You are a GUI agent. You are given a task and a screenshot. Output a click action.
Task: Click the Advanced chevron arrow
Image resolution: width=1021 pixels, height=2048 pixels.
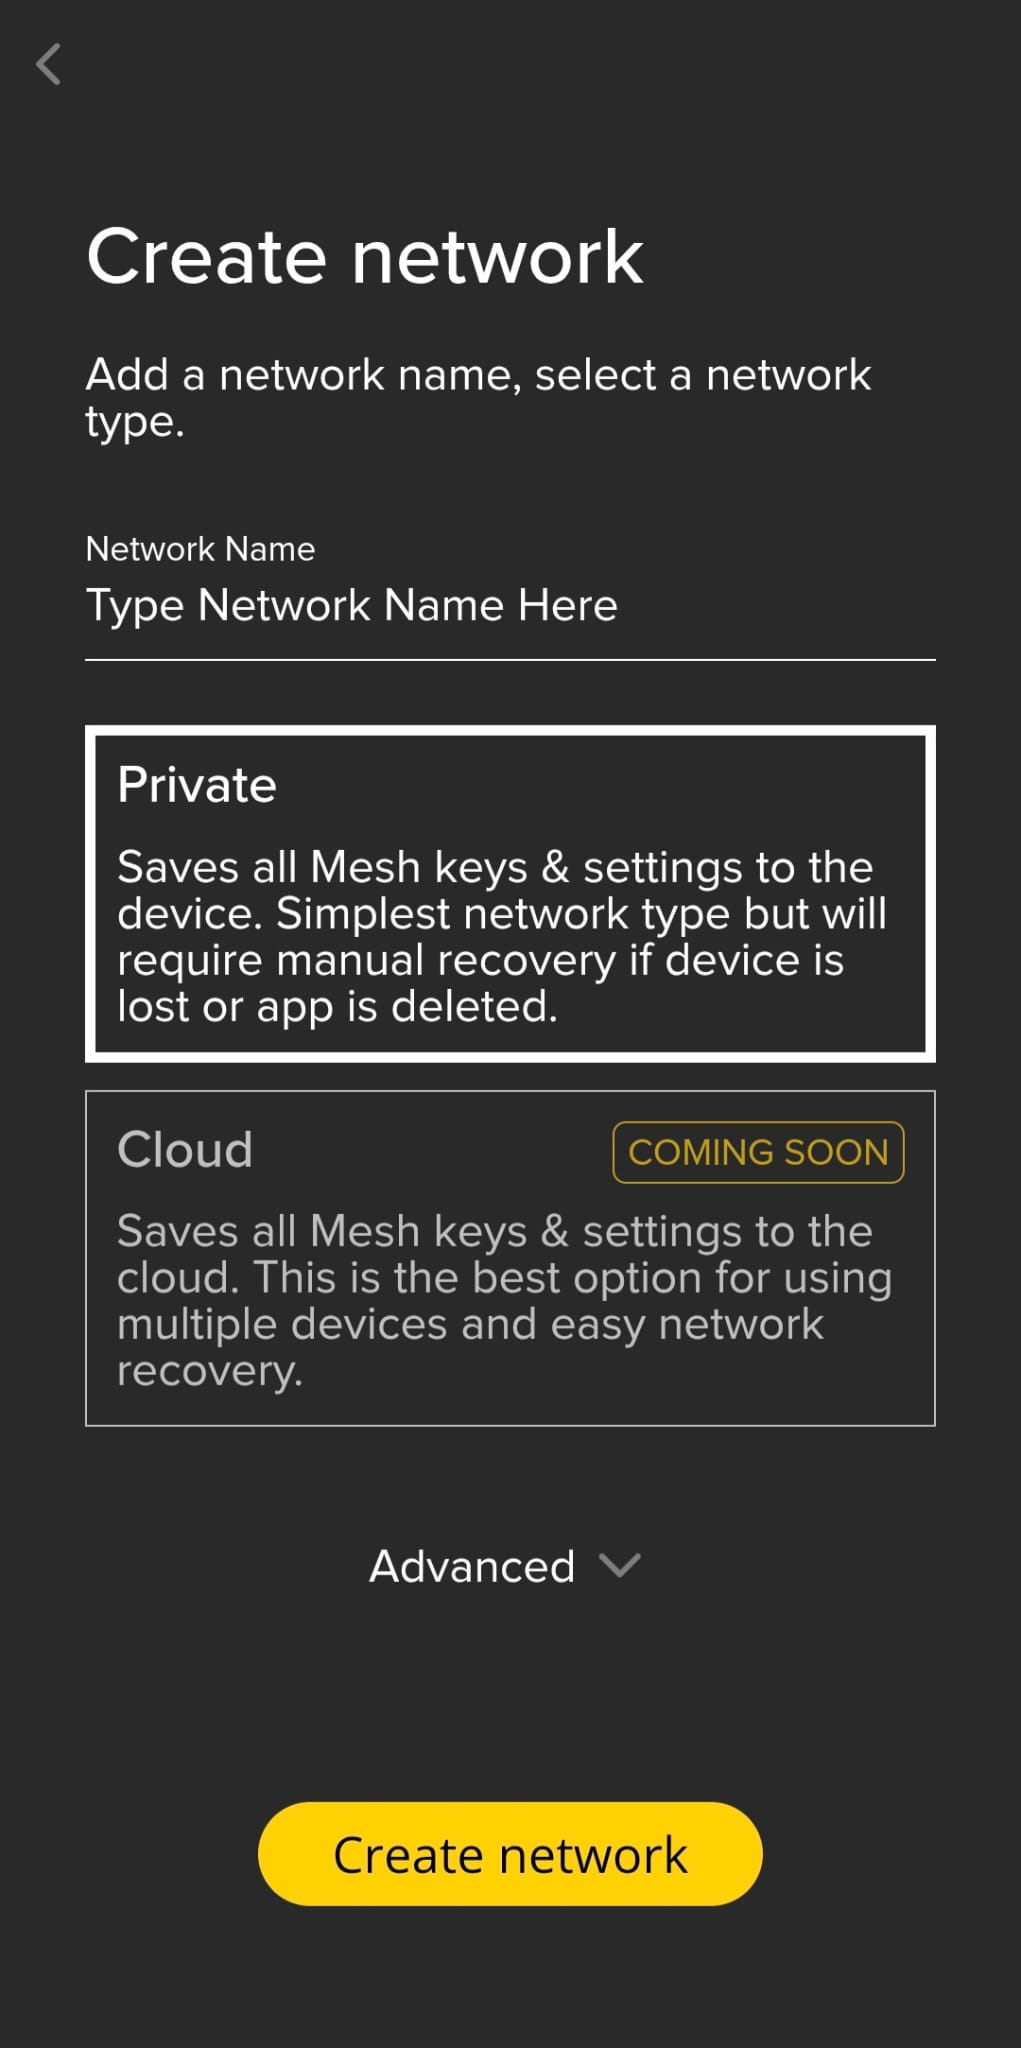620,1565
